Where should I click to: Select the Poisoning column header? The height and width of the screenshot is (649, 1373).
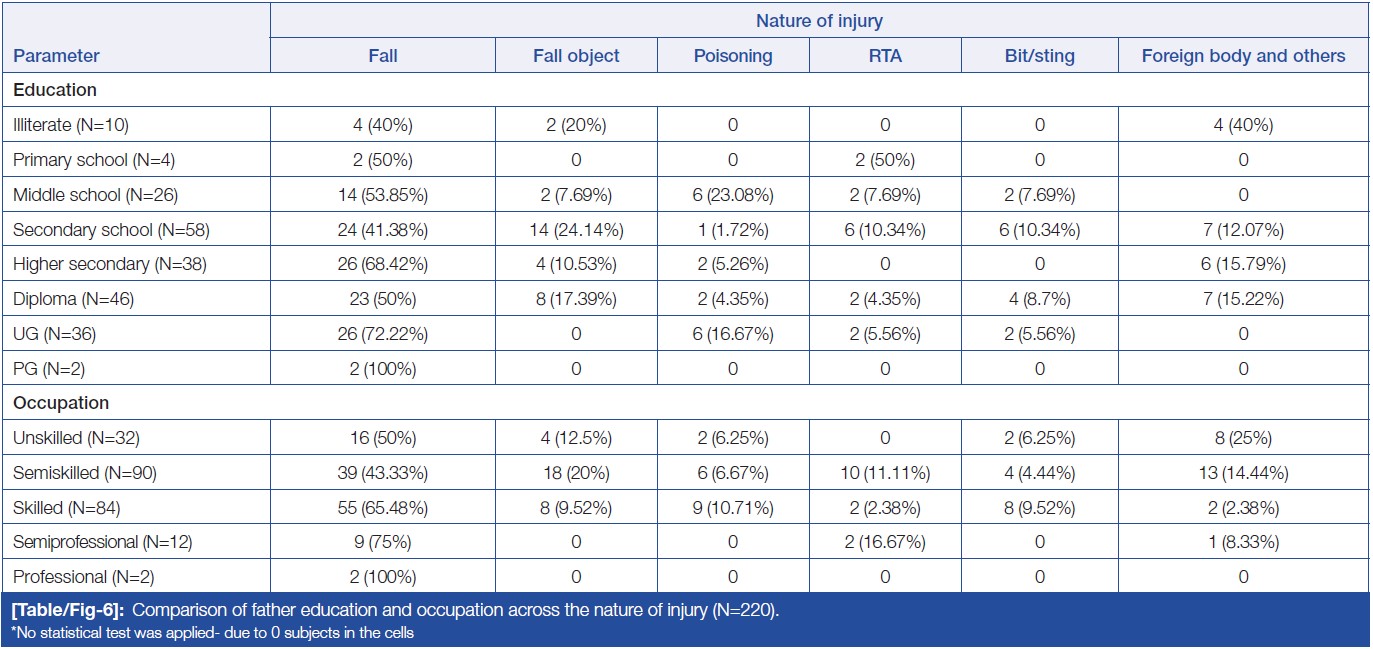coord(733,56)
